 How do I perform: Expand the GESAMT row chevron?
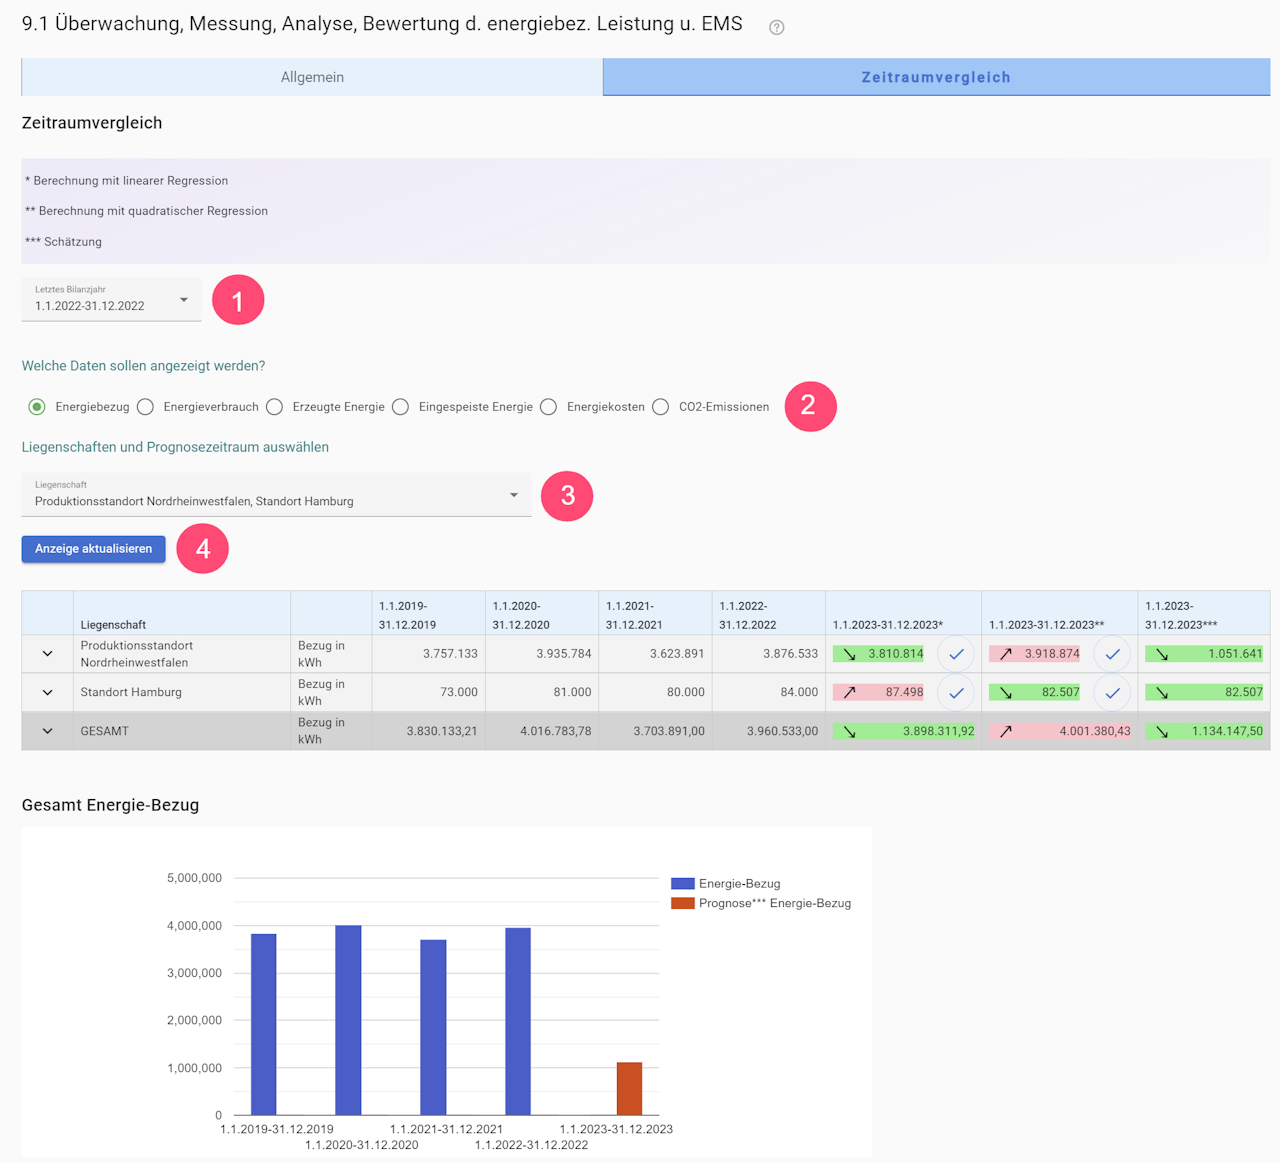coord(47,731)
